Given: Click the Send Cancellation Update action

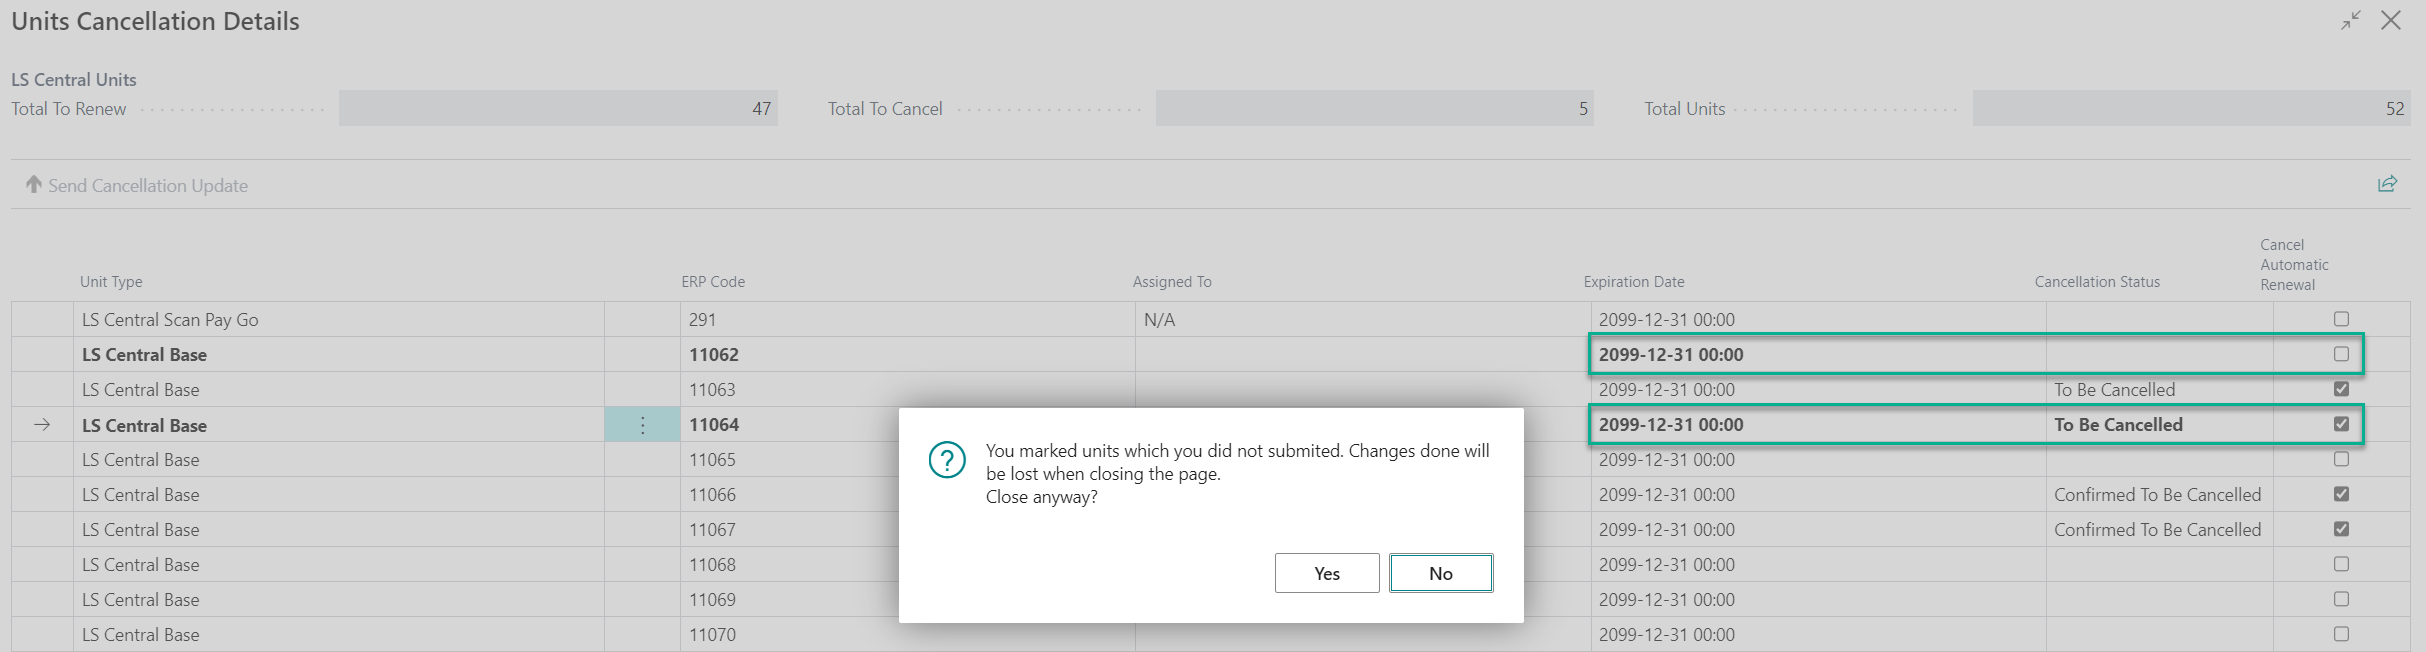Looking at the screenshot, I should (147, 186).
